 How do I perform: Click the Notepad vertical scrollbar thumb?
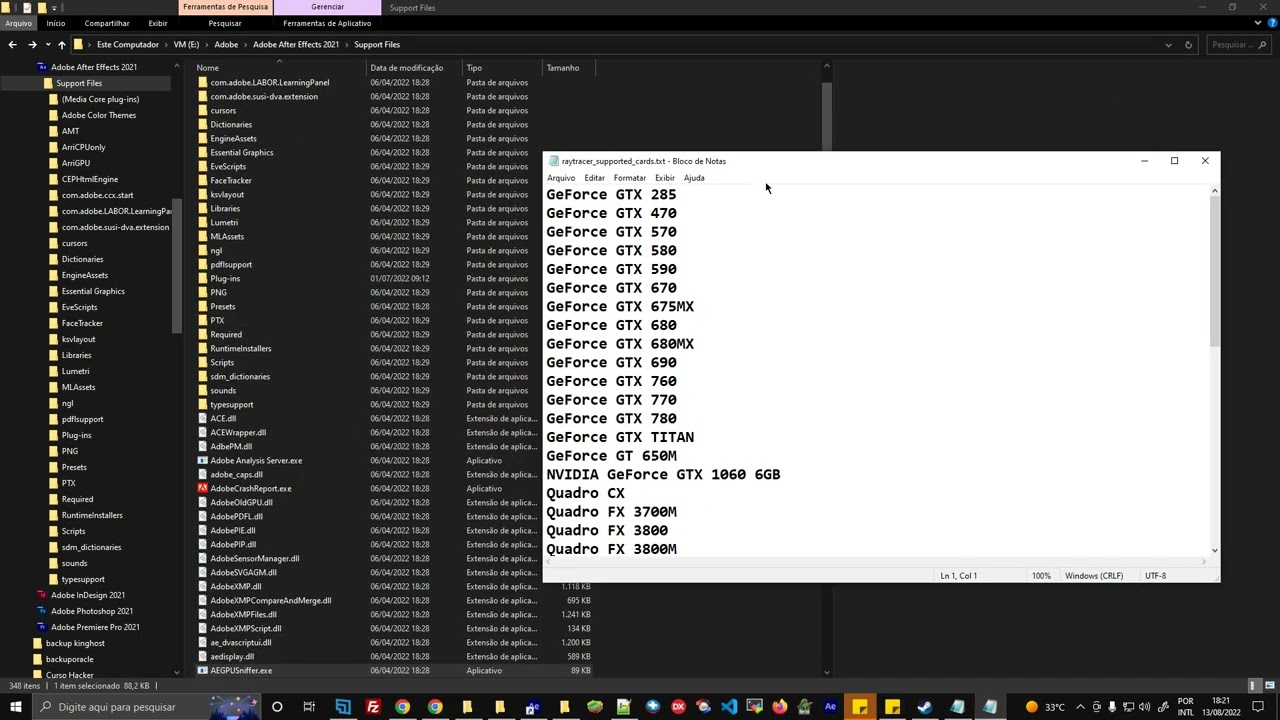[x=1215, y=270]
